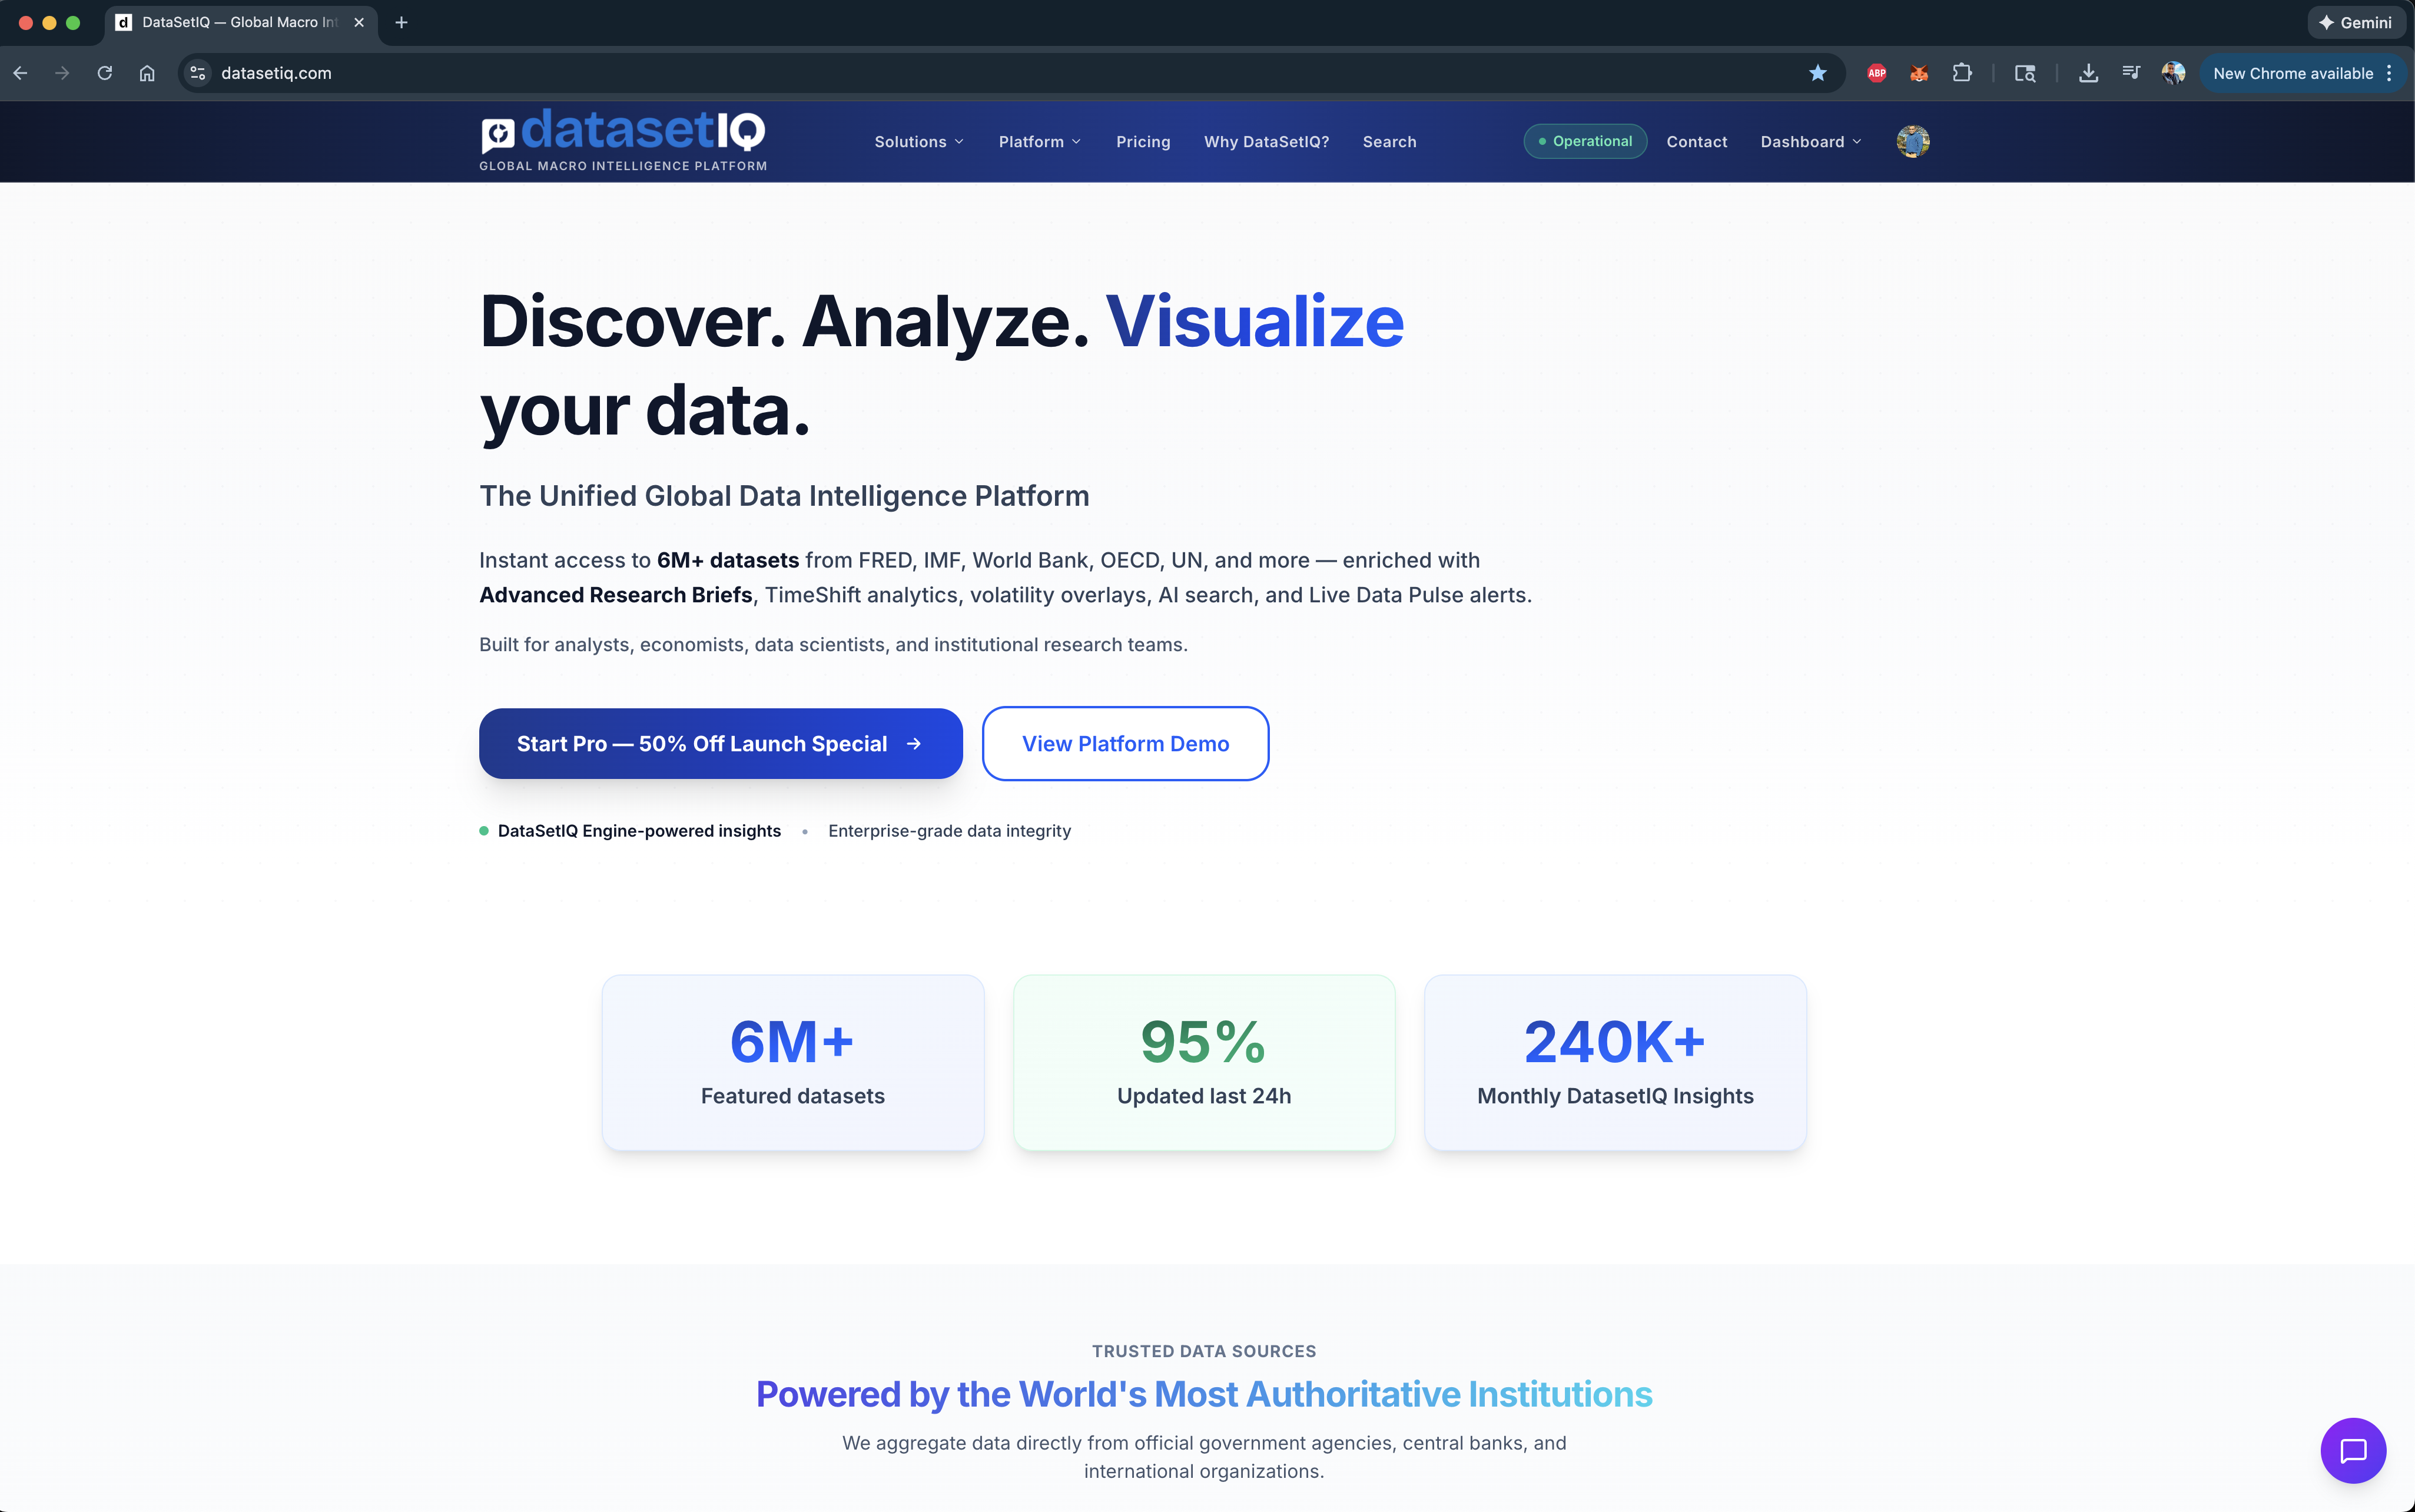The height and width of the screenshot is (1512, 2415).
Task: Open the downloads icon in the toolbar
Action: [2088, 72]
